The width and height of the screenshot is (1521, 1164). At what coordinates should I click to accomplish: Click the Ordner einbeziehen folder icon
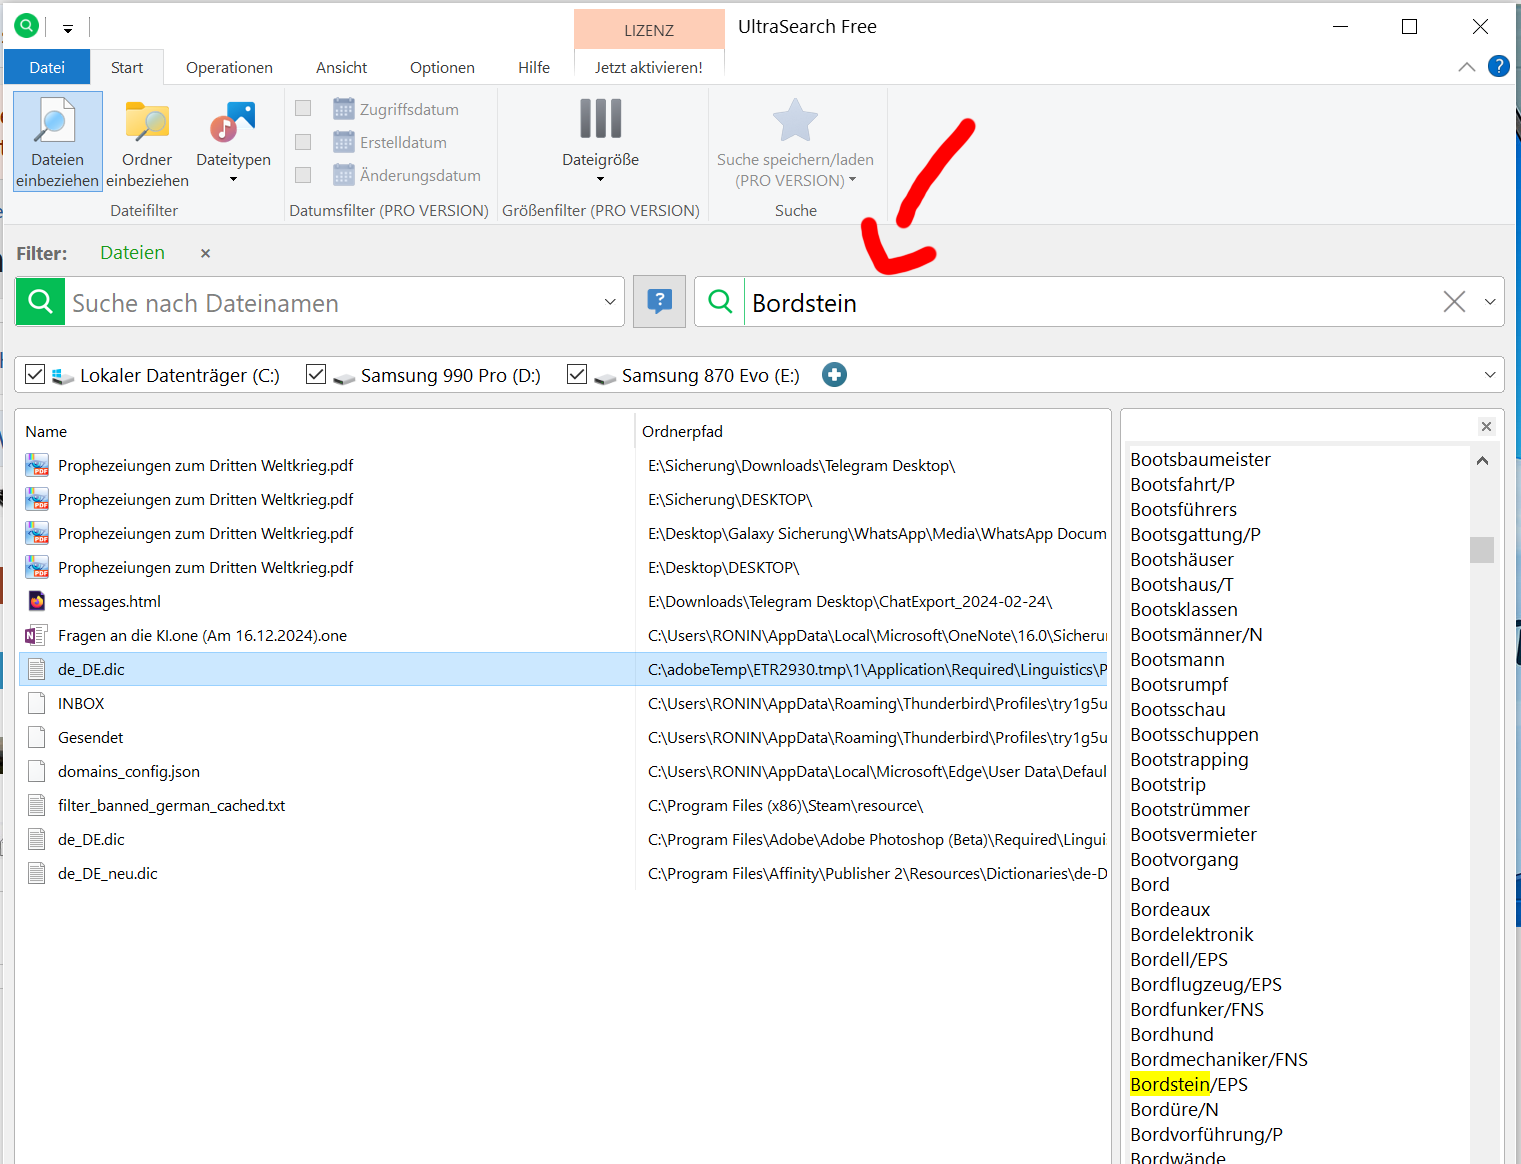click(x=147, y=121)
